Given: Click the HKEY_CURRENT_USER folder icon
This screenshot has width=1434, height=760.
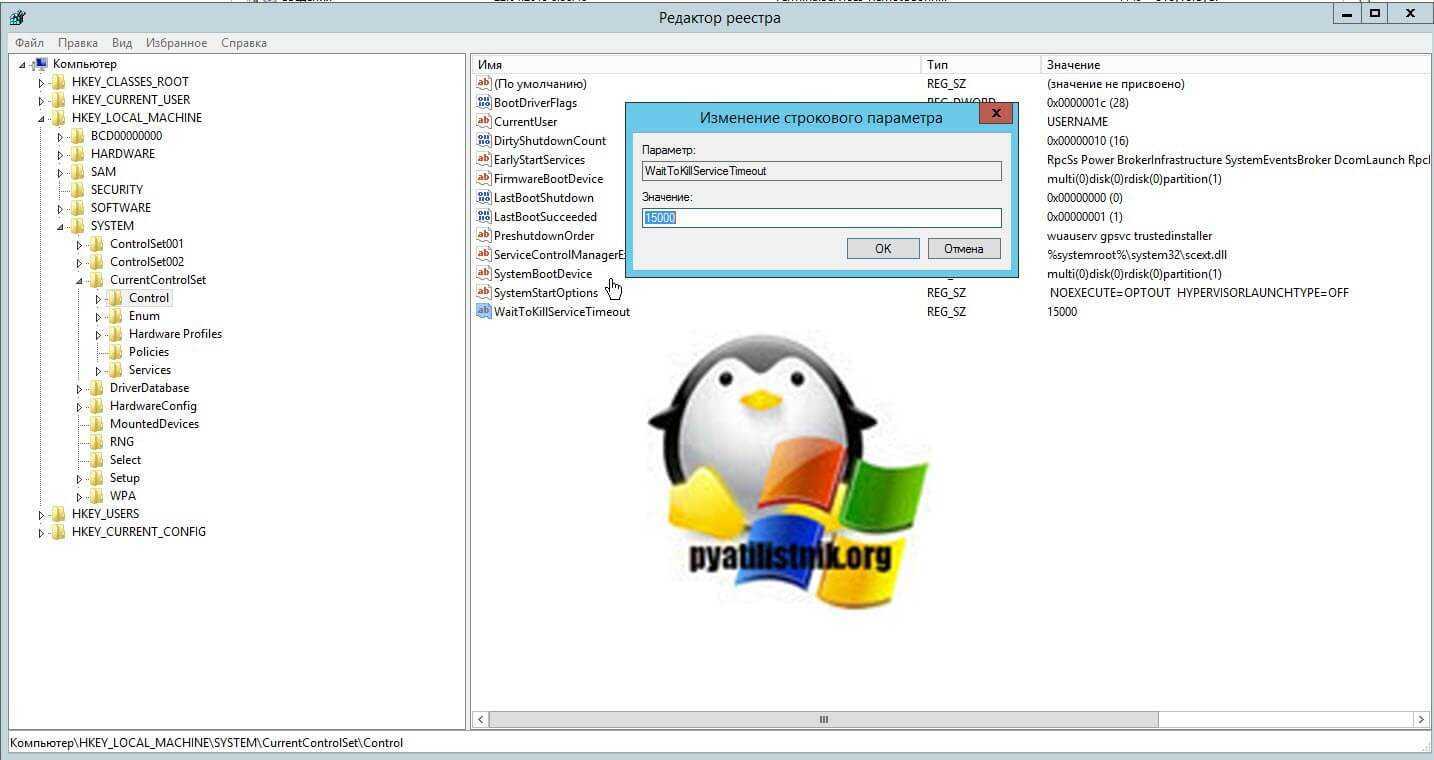Looking at the screenshot, I should pyautogui.click(x=59, y=100).
